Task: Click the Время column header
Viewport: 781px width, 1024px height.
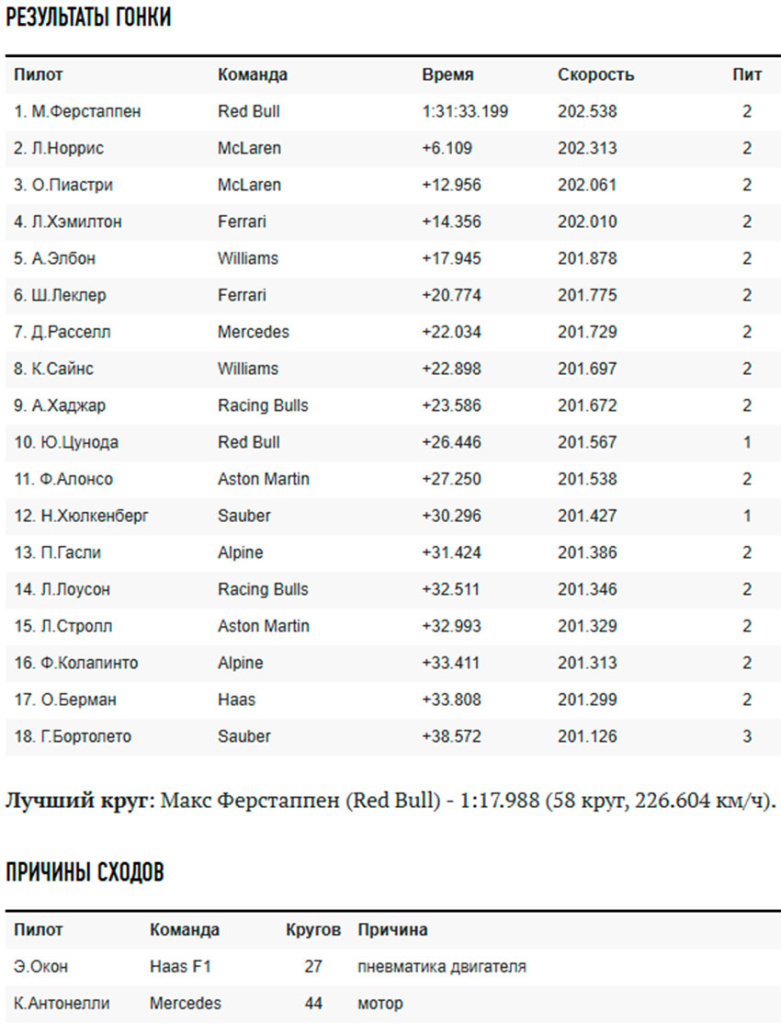Action: click(x=447, y=74)
